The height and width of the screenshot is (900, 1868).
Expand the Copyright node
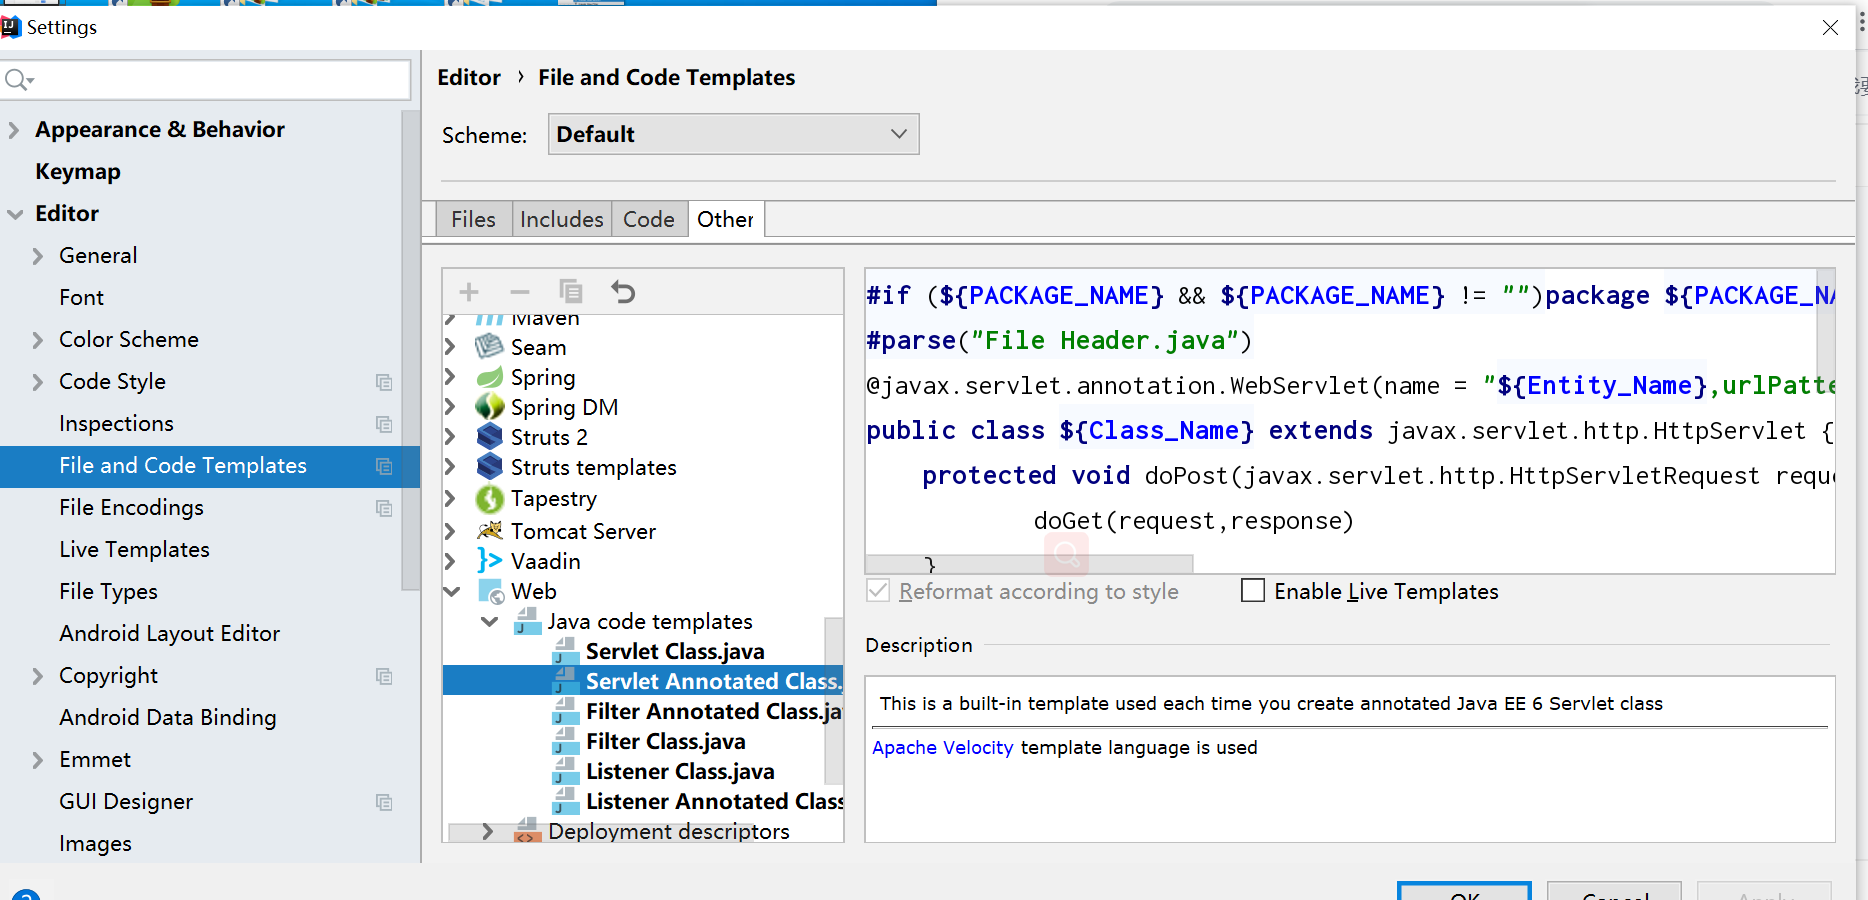click(38, 676)
